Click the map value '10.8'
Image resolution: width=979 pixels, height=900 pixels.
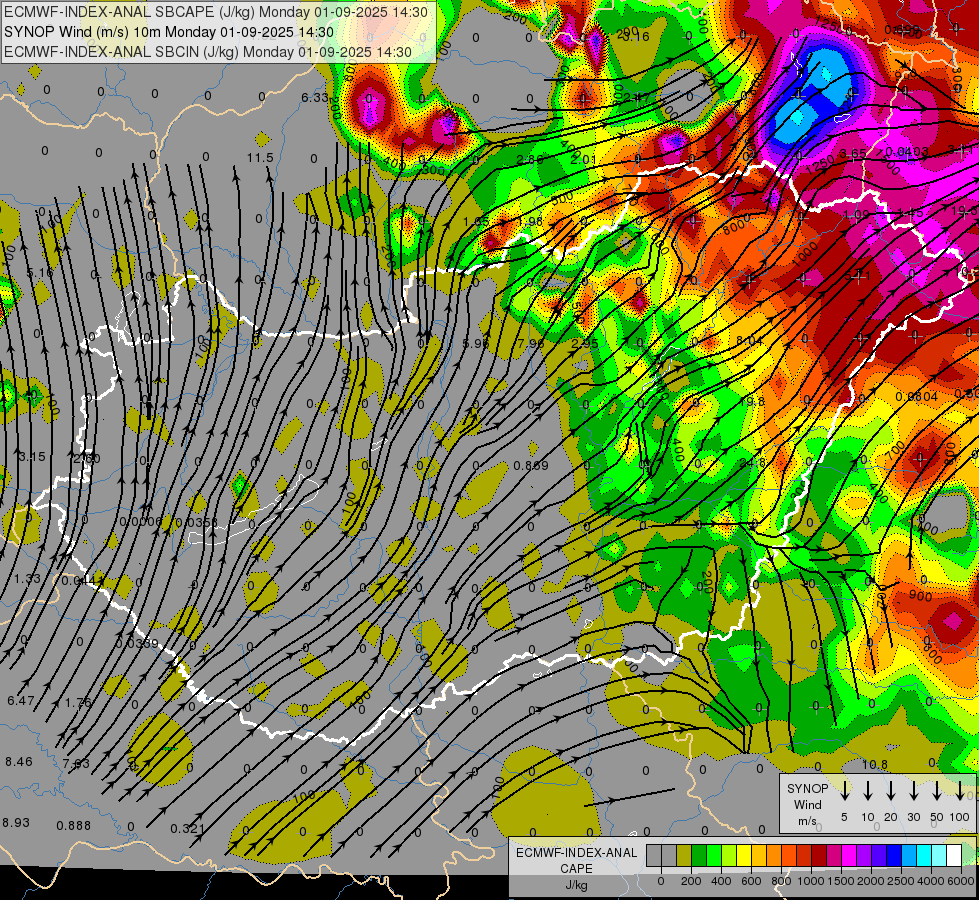coord(875,764)
